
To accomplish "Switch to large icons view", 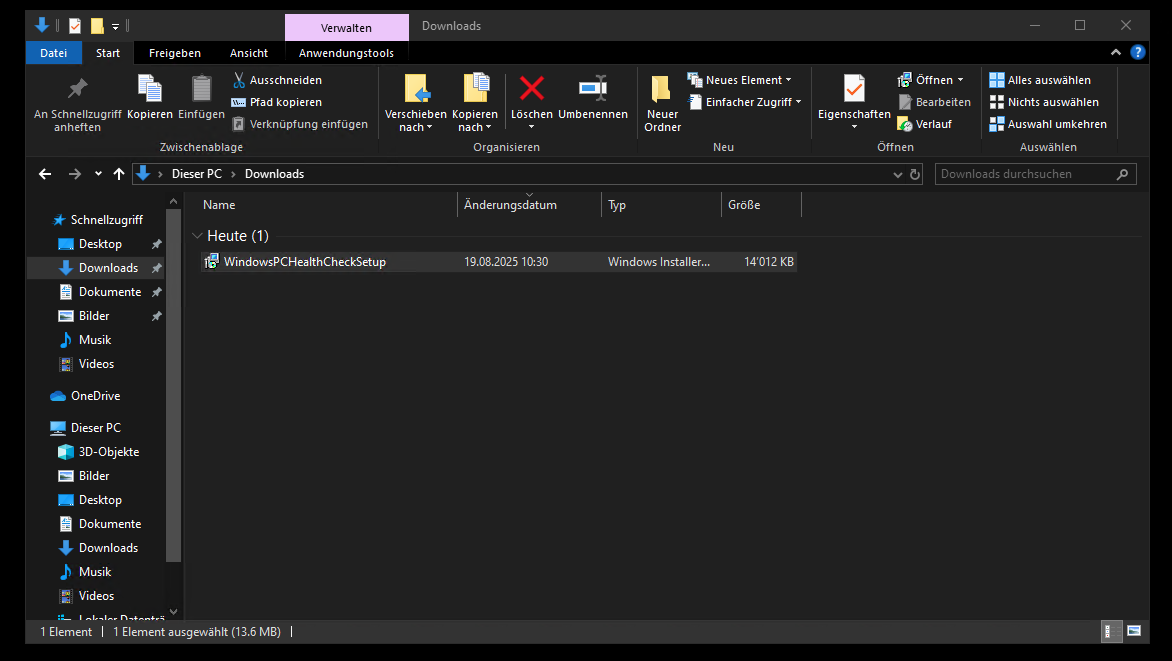I will pyautogui.click(x=1135, y=632).
